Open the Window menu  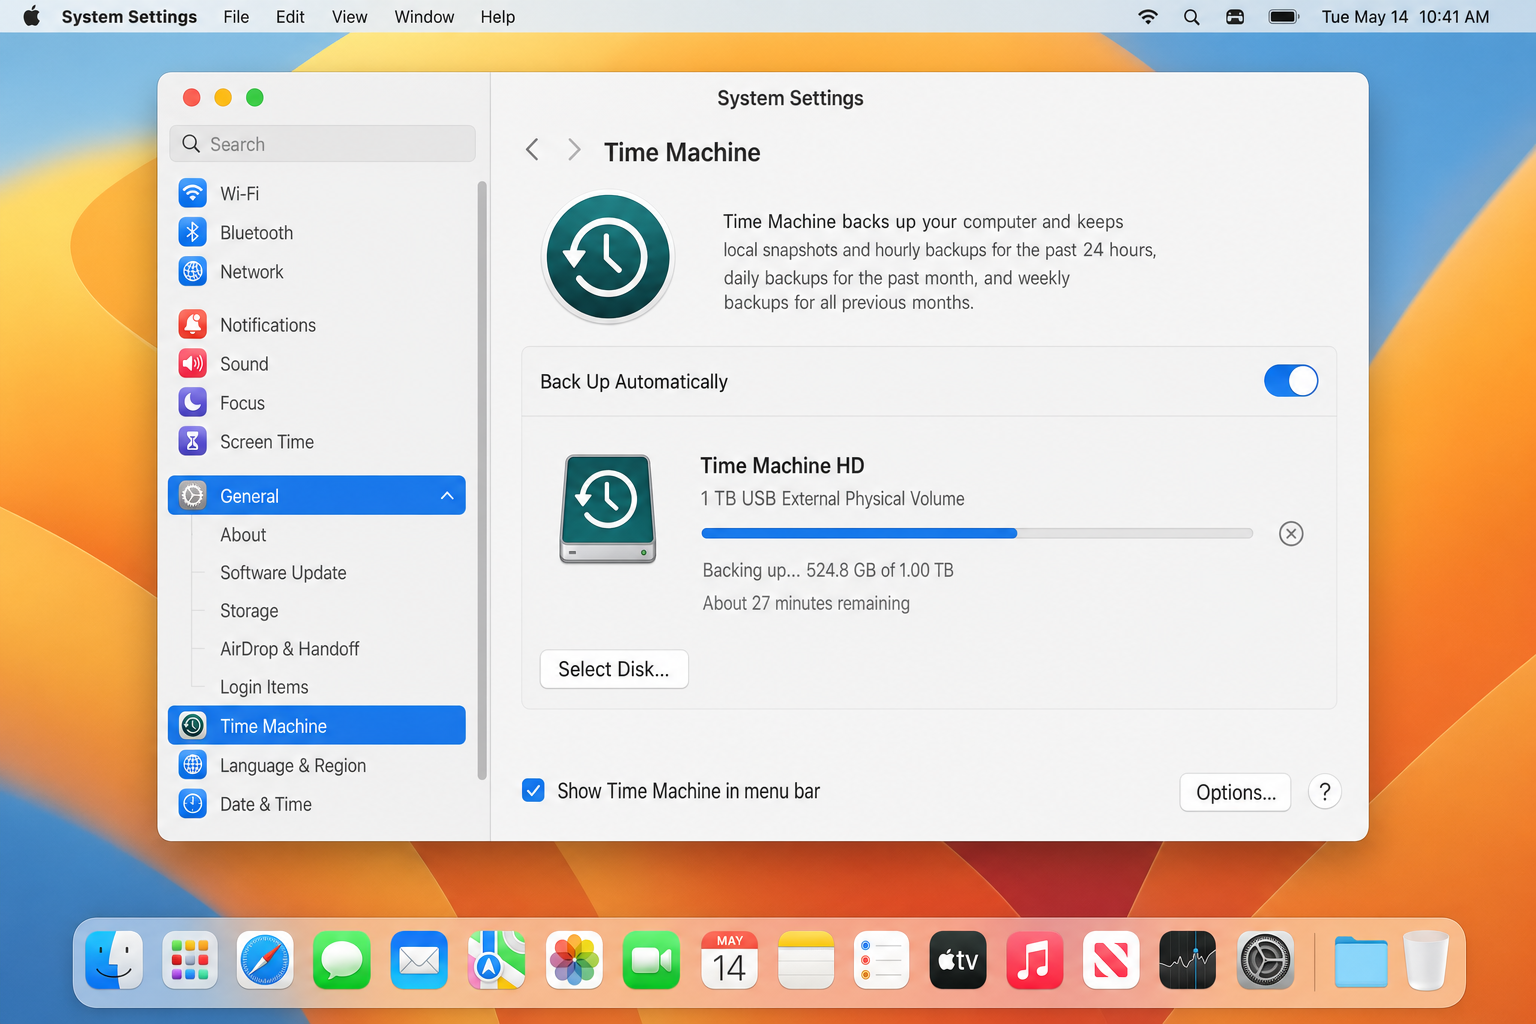point(424,17)
